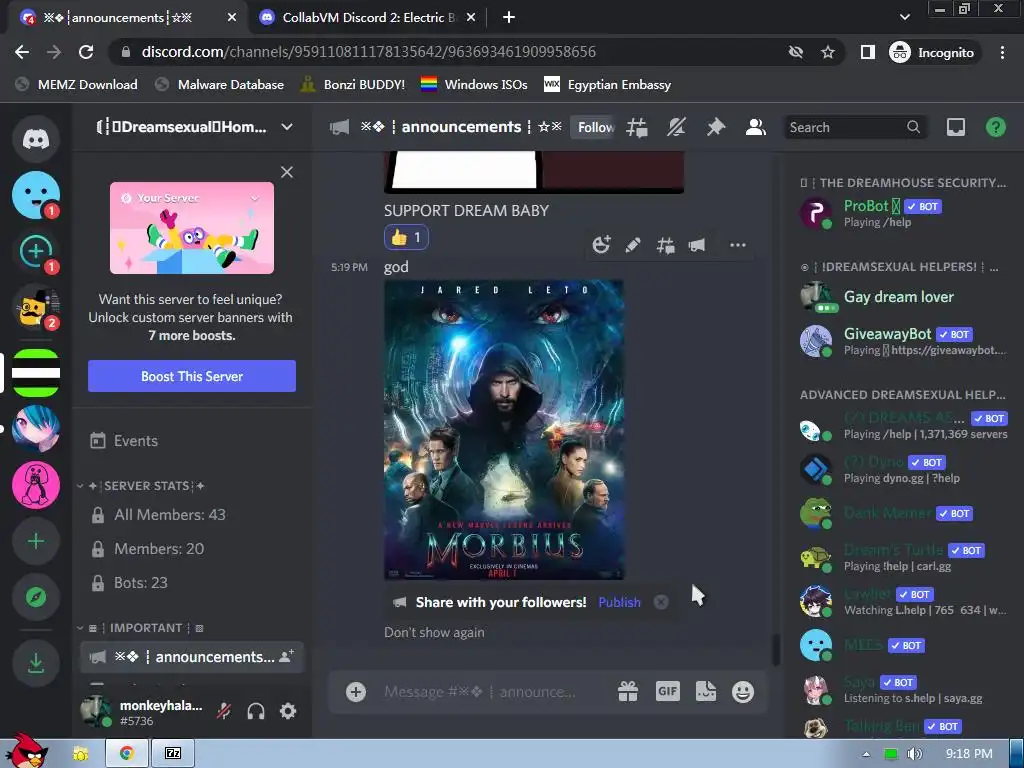Expand the Dreamsexual server name dropdown

coord(287,127)
